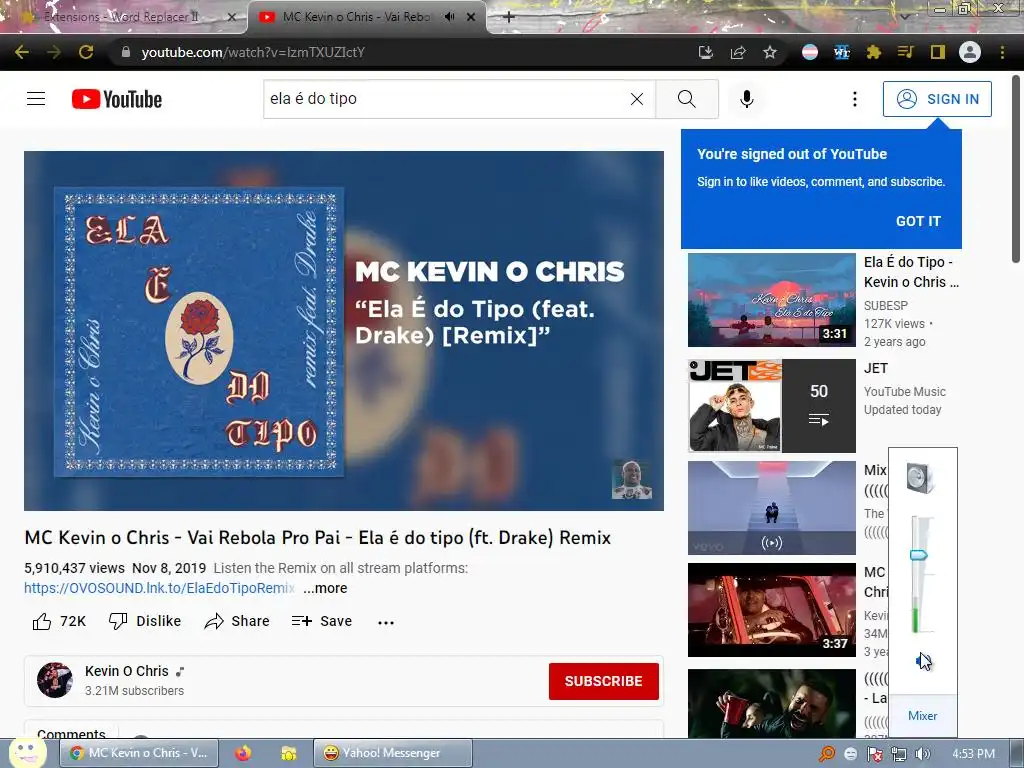Image resolution: width=1024 pixels, height=768 pixels.
Task: Share the video
Action: pyautogui.click(x=236, y=621)
